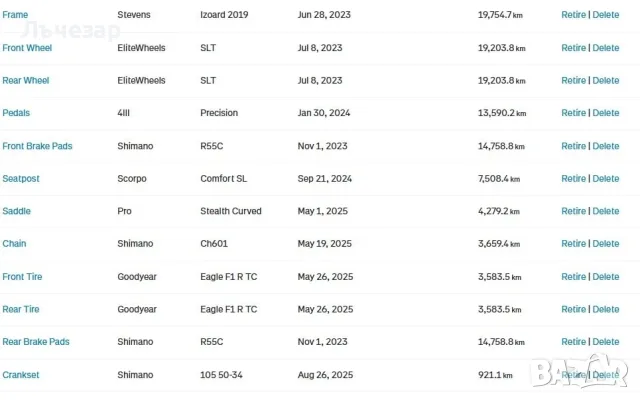Open the Frame component link
This screenshot has width=640, height=400.
(x=15, y=15)
